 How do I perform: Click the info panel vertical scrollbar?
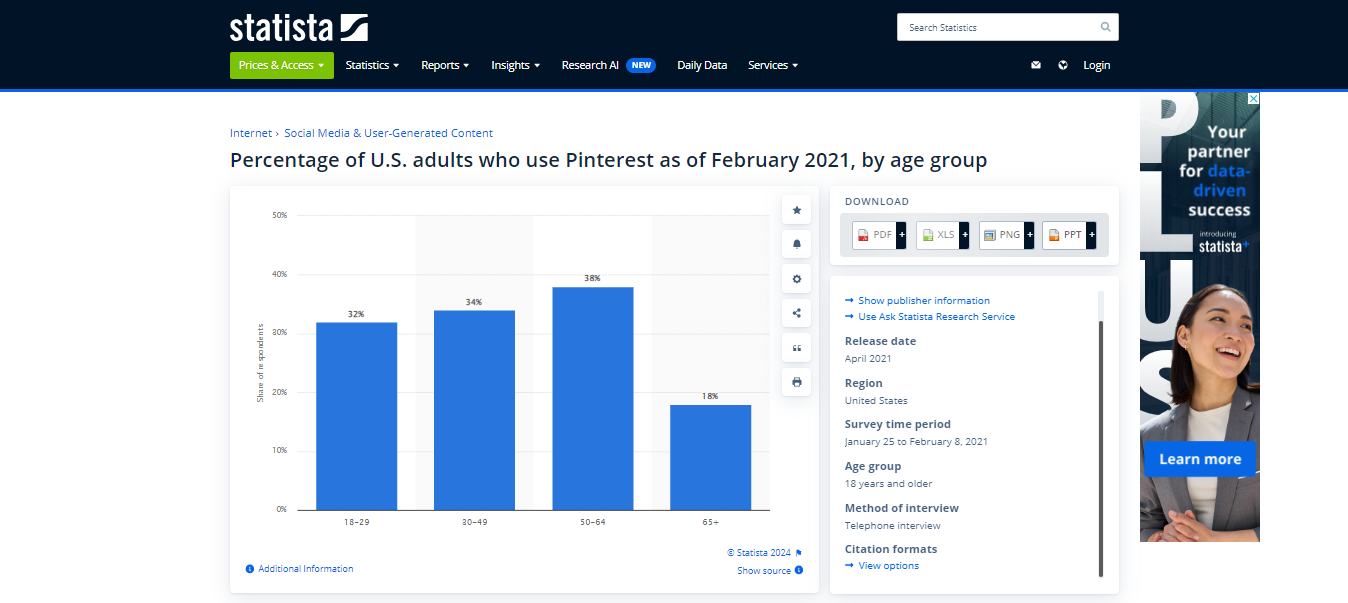1101,448
